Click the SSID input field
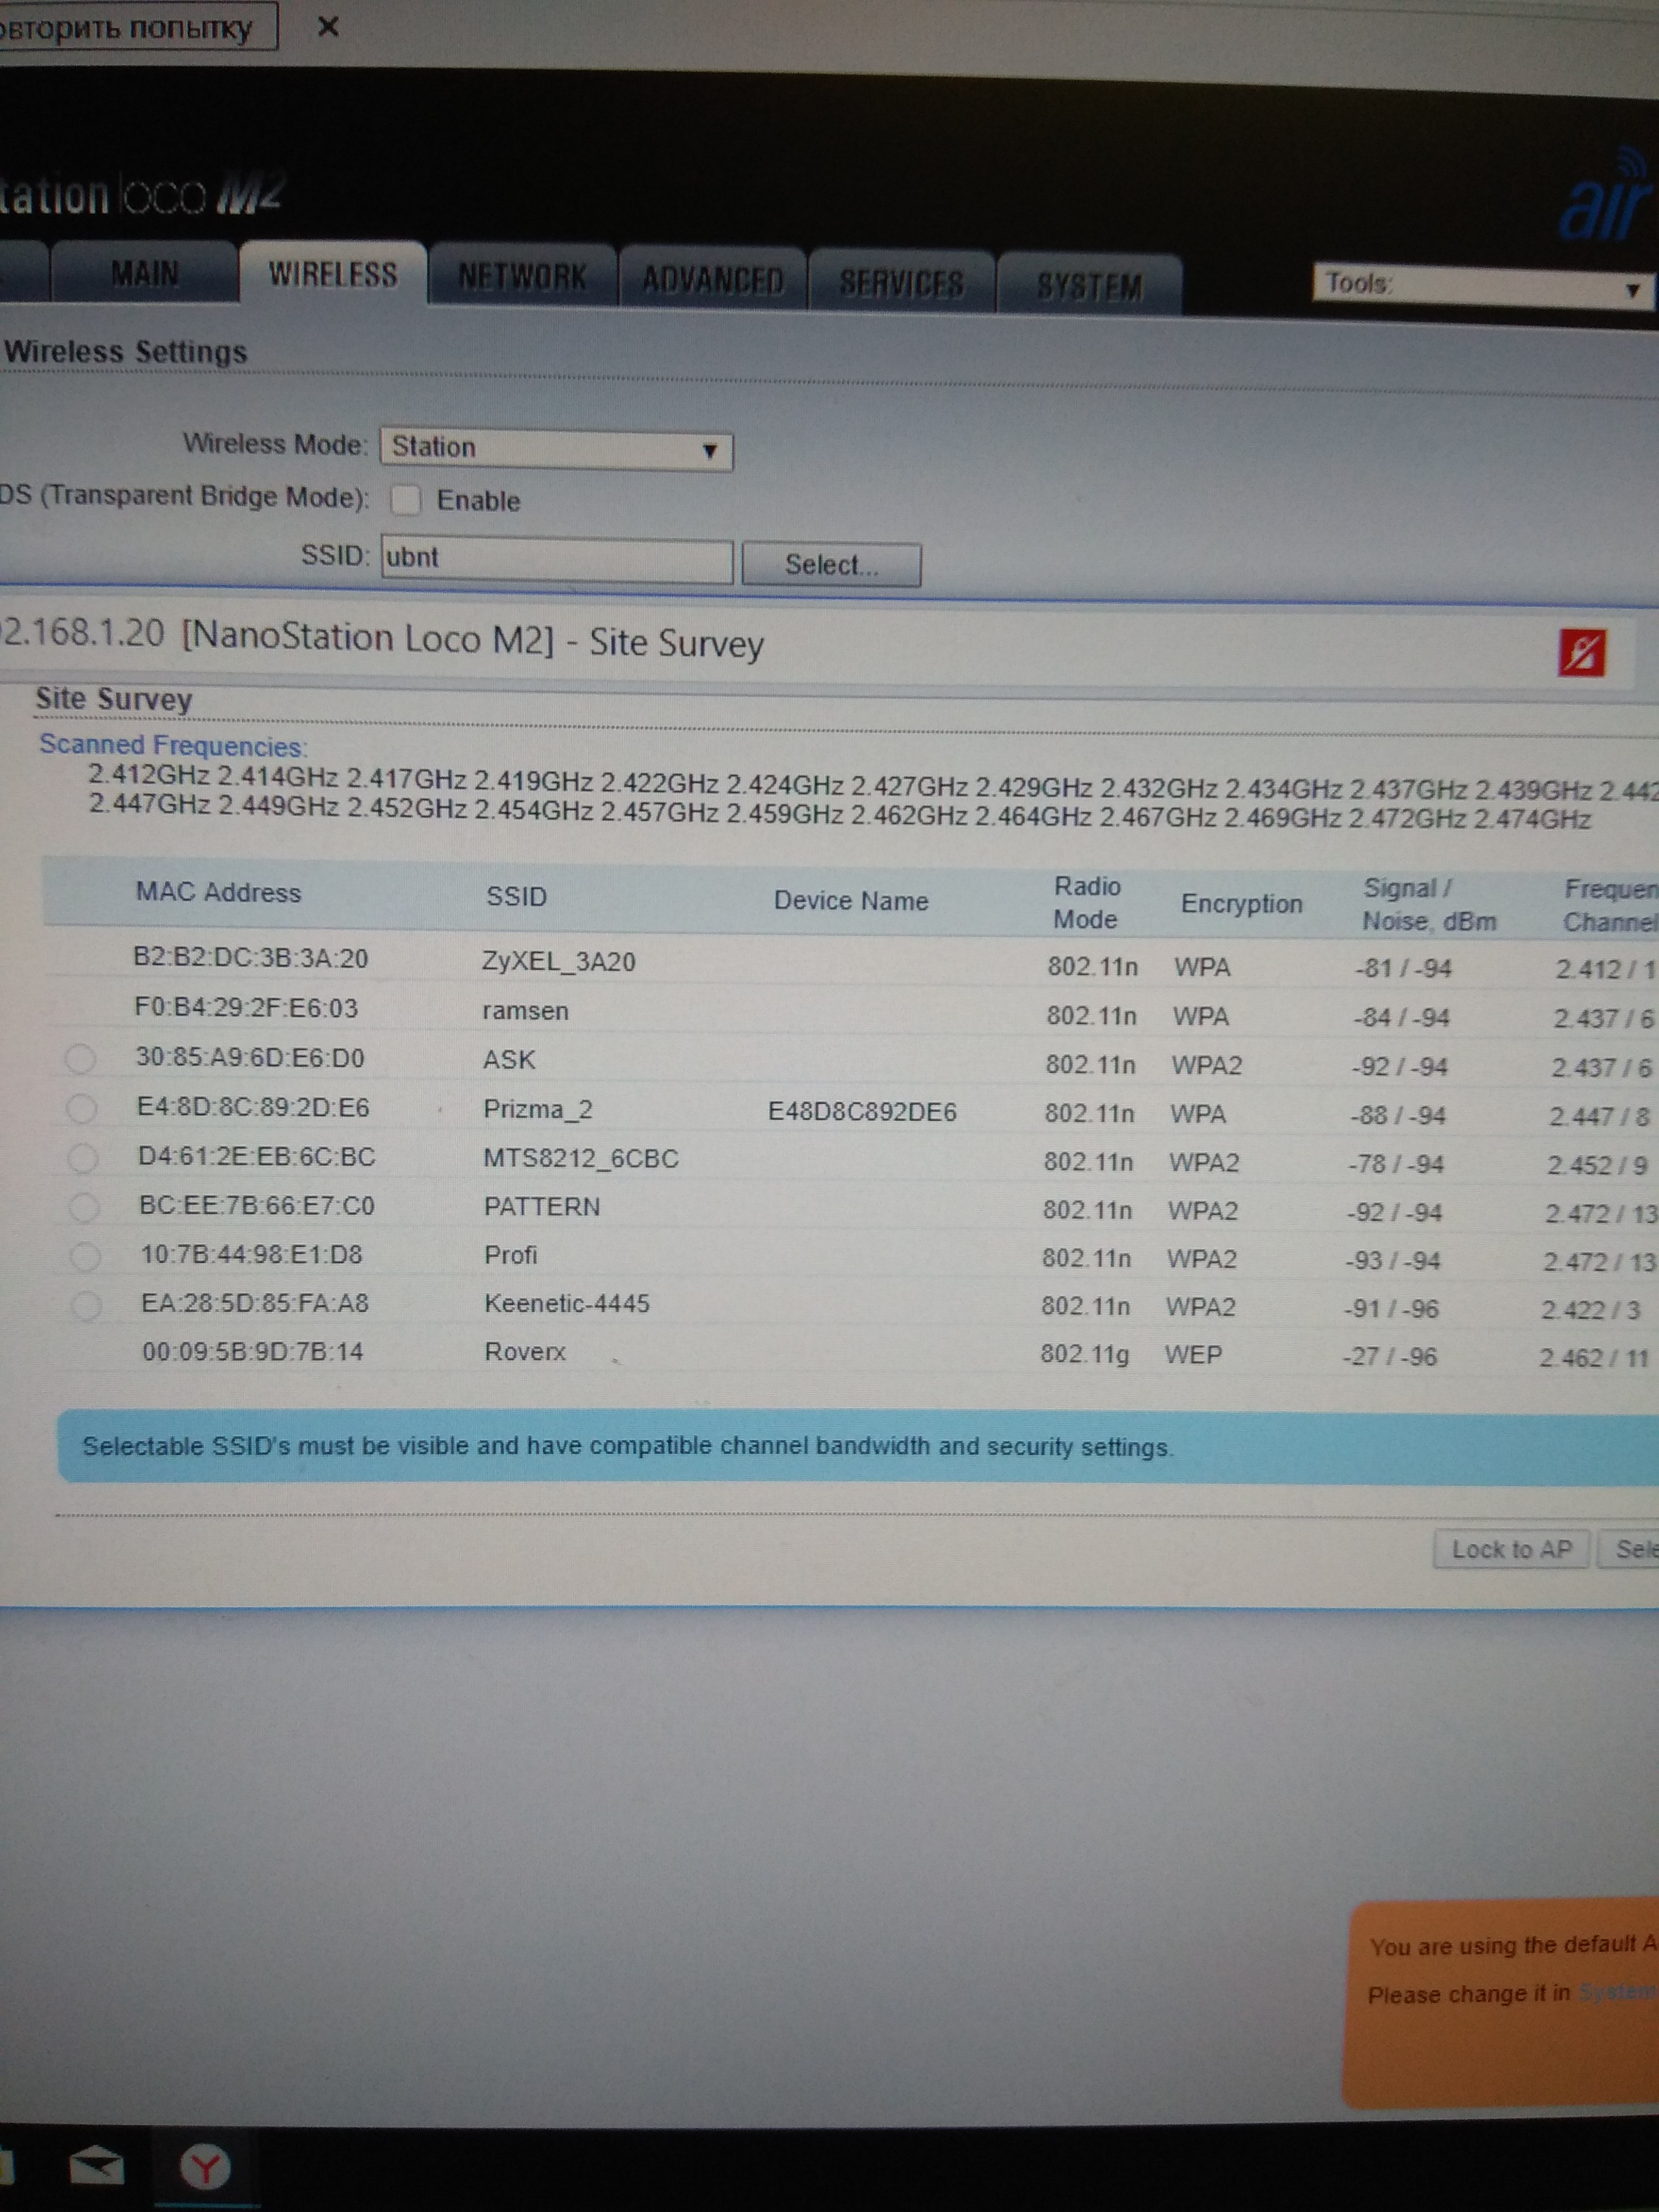Image resolution: width=1659 pixels, height=2212 pixels. 557,559
